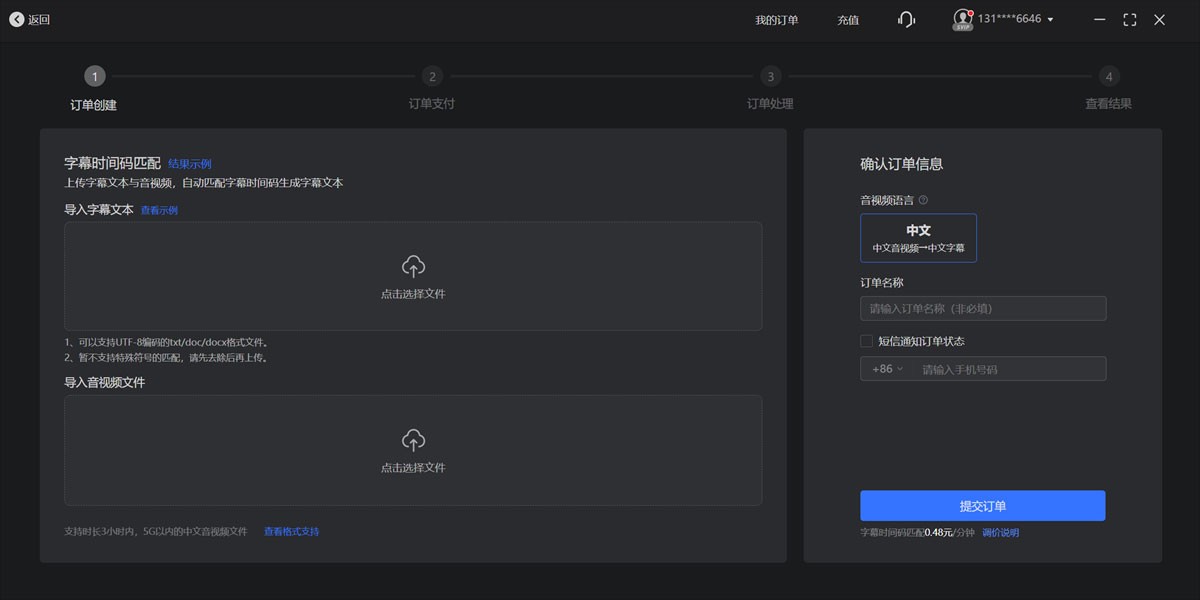The height and width of the screenshot is (600, 1200).
Task: Click step 1 订单创建 circle
Action: click(94, 76)
